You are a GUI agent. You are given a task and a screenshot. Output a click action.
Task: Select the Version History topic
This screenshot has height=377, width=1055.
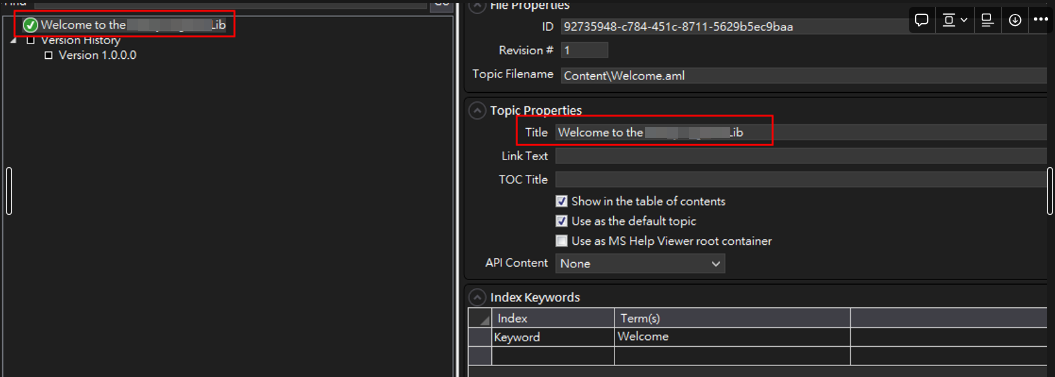pyautogui.click(x=81, y=40)
